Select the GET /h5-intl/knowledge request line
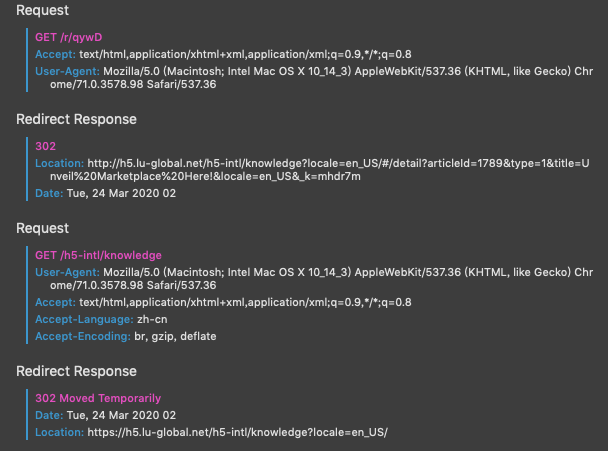Image resolution: width=608 pixels, height=451 pixels. coord(98,255)
